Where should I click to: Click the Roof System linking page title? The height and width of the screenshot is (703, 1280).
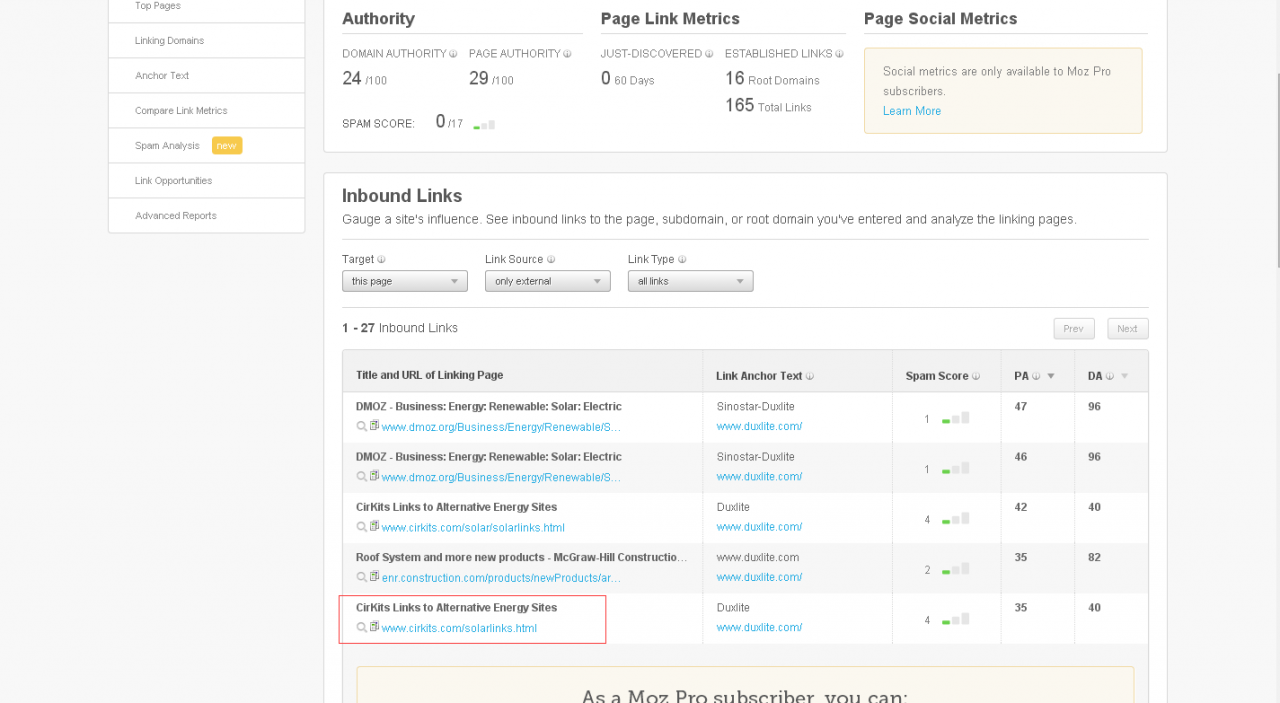pos(522,557)
